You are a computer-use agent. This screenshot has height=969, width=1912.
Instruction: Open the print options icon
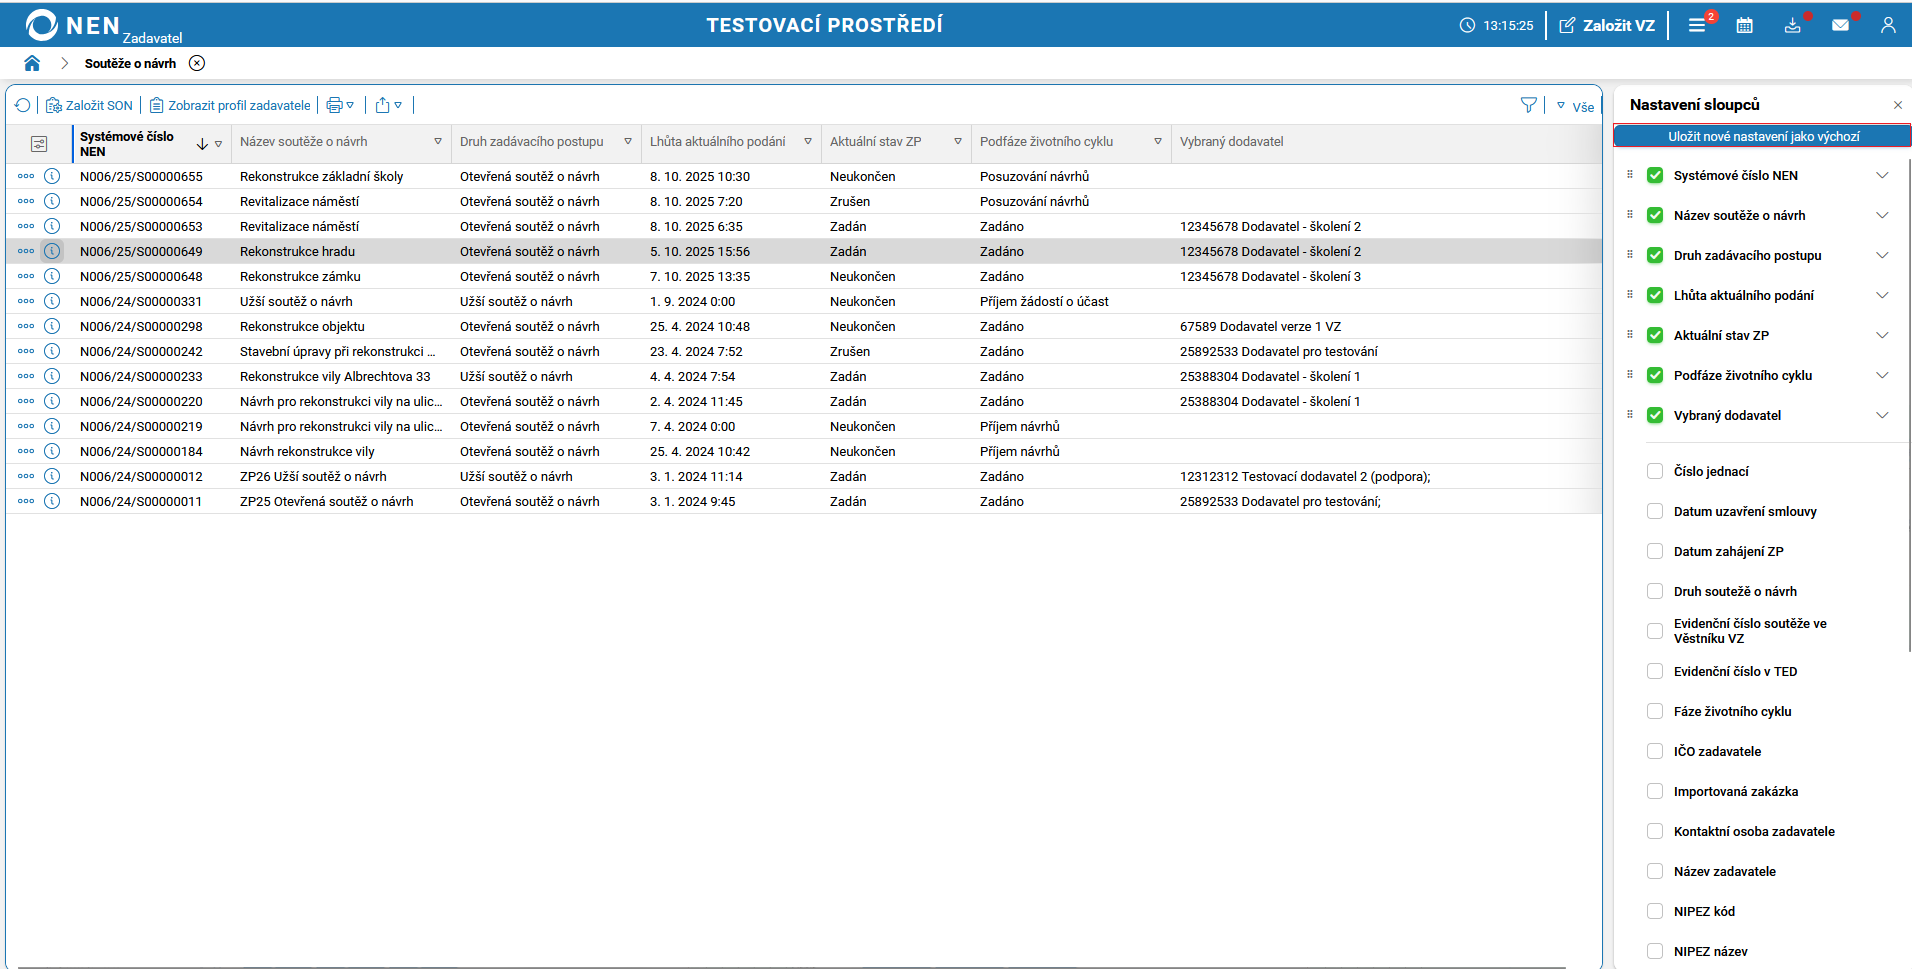(x=340, y=105)
